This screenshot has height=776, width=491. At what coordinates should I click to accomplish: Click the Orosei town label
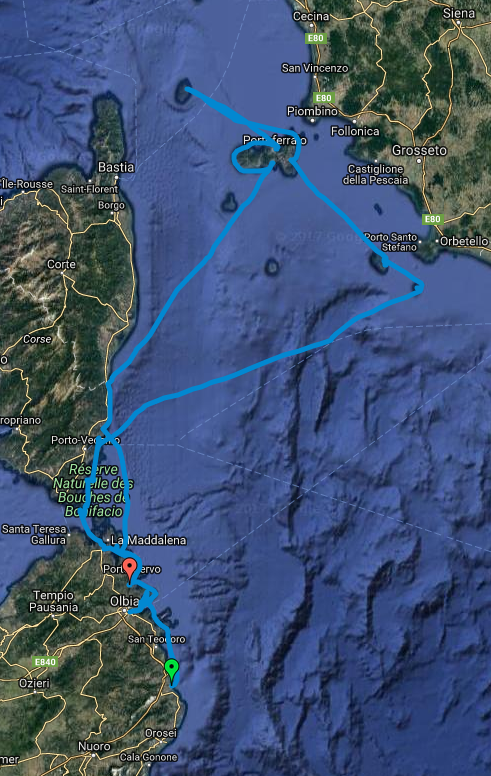click(160, 733)
